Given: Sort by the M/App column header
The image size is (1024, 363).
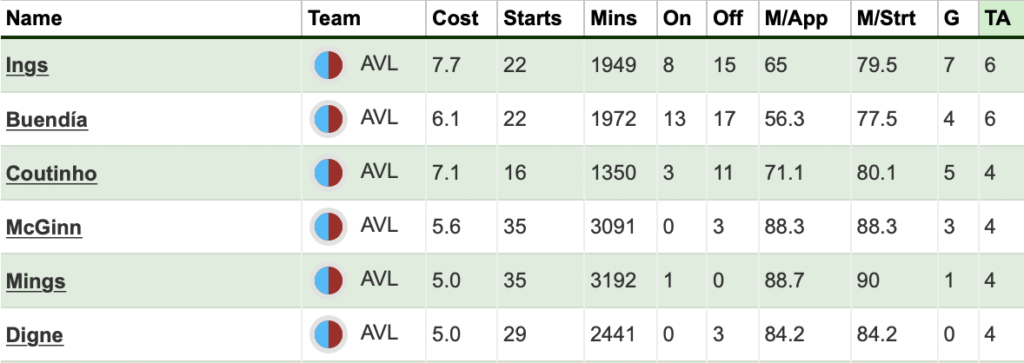Looking at the screenshot, I should coord(796,18).
